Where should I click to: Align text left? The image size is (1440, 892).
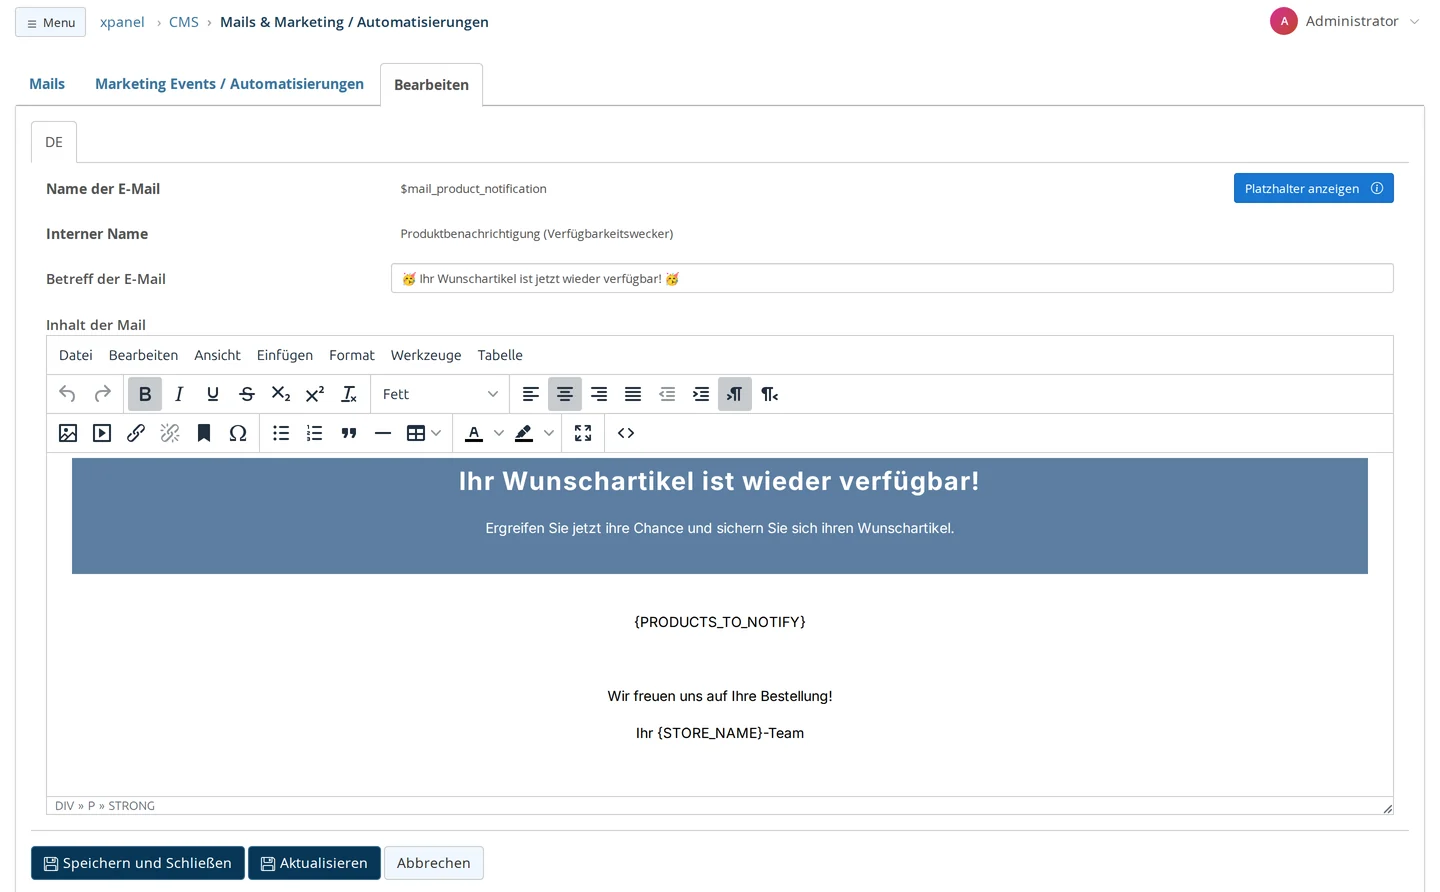pos(531,394)
